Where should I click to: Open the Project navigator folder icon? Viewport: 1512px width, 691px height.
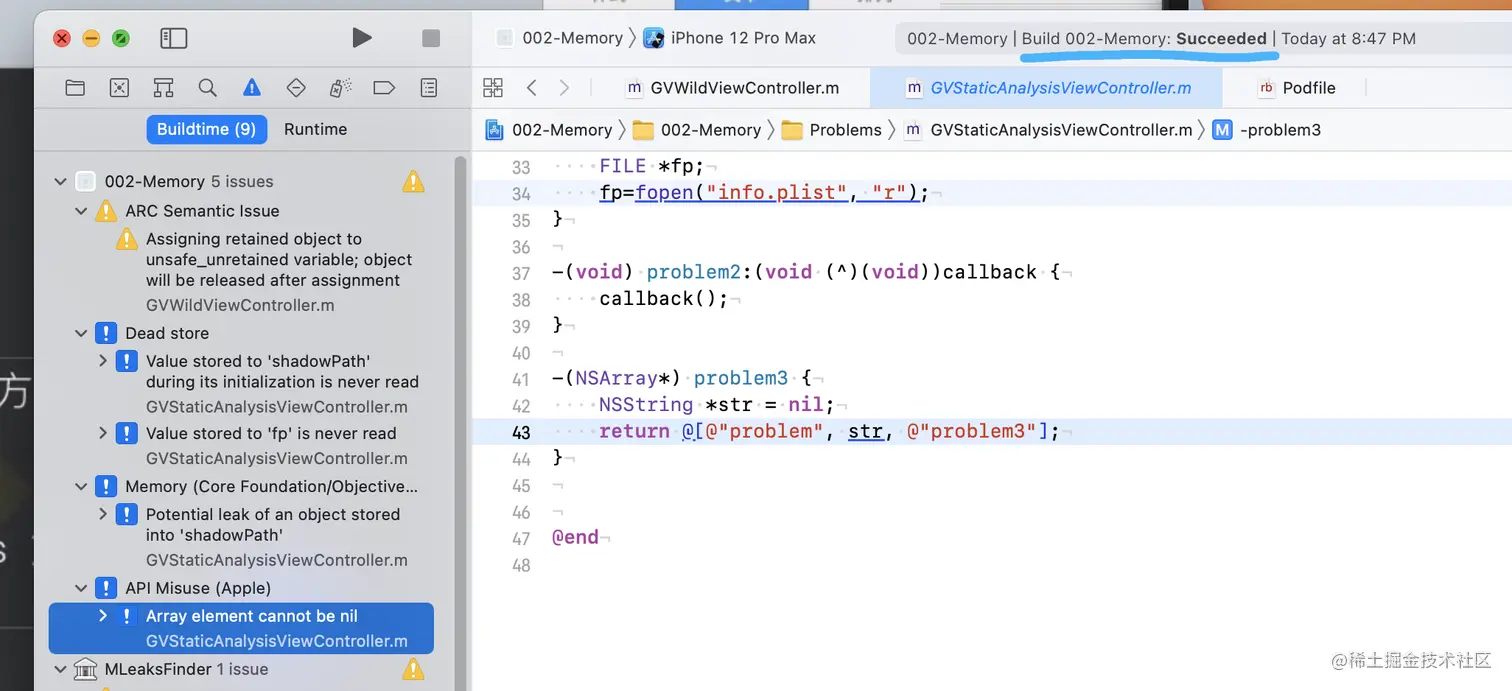(75, 88)
